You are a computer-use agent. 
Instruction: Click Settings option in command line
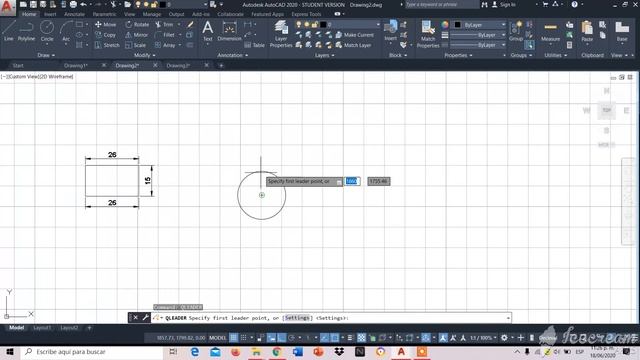297,318
